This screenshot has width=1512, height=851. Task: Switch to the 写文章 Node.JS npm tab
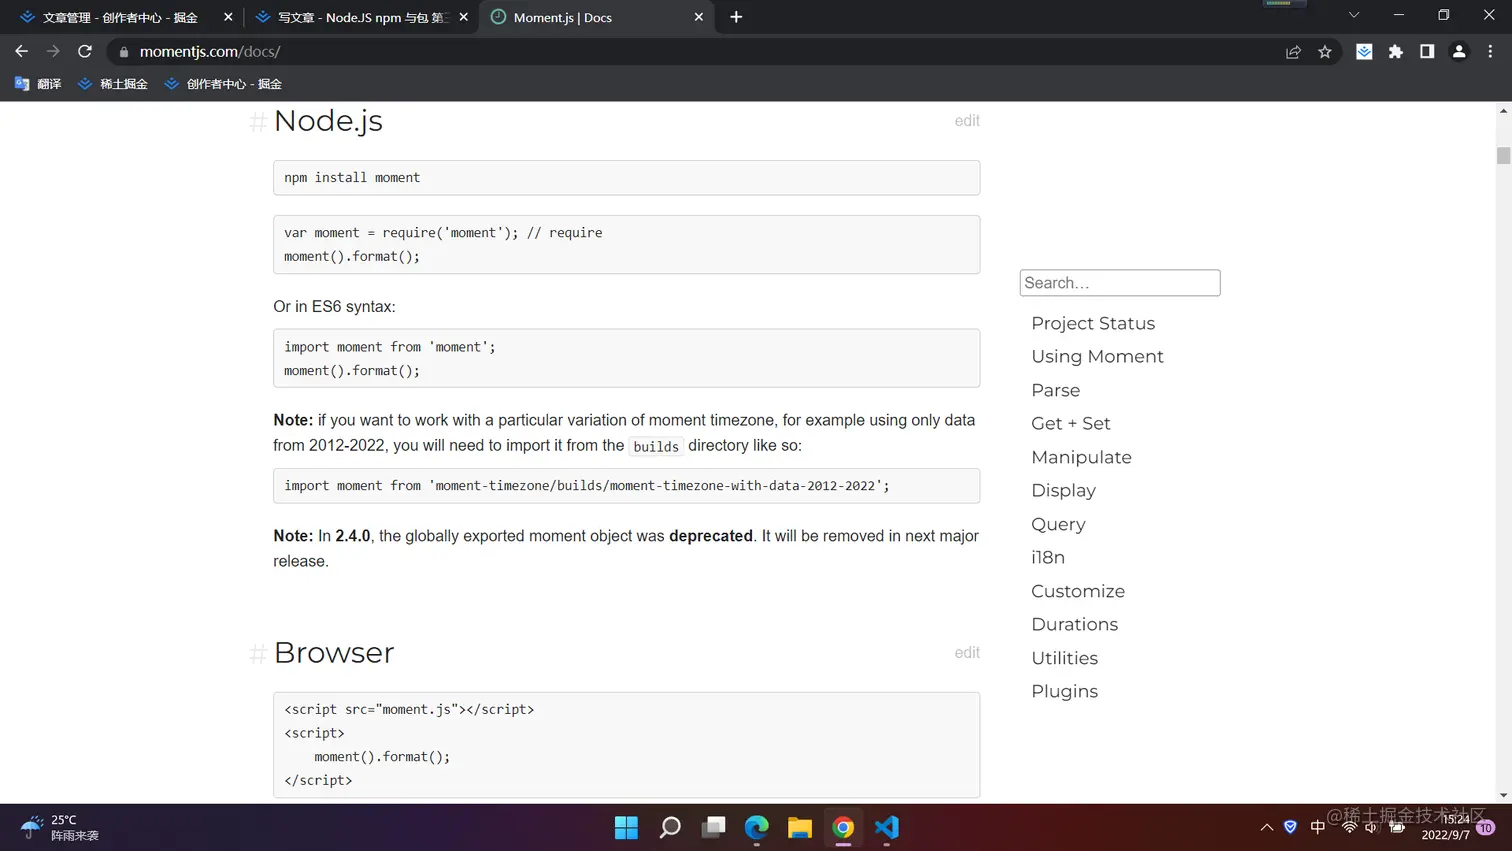point(362,17)
